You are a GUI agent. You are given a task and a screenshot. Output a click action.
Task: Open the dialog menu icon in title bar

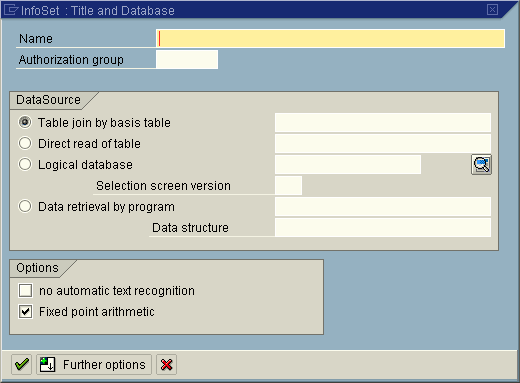pos(10,10)
